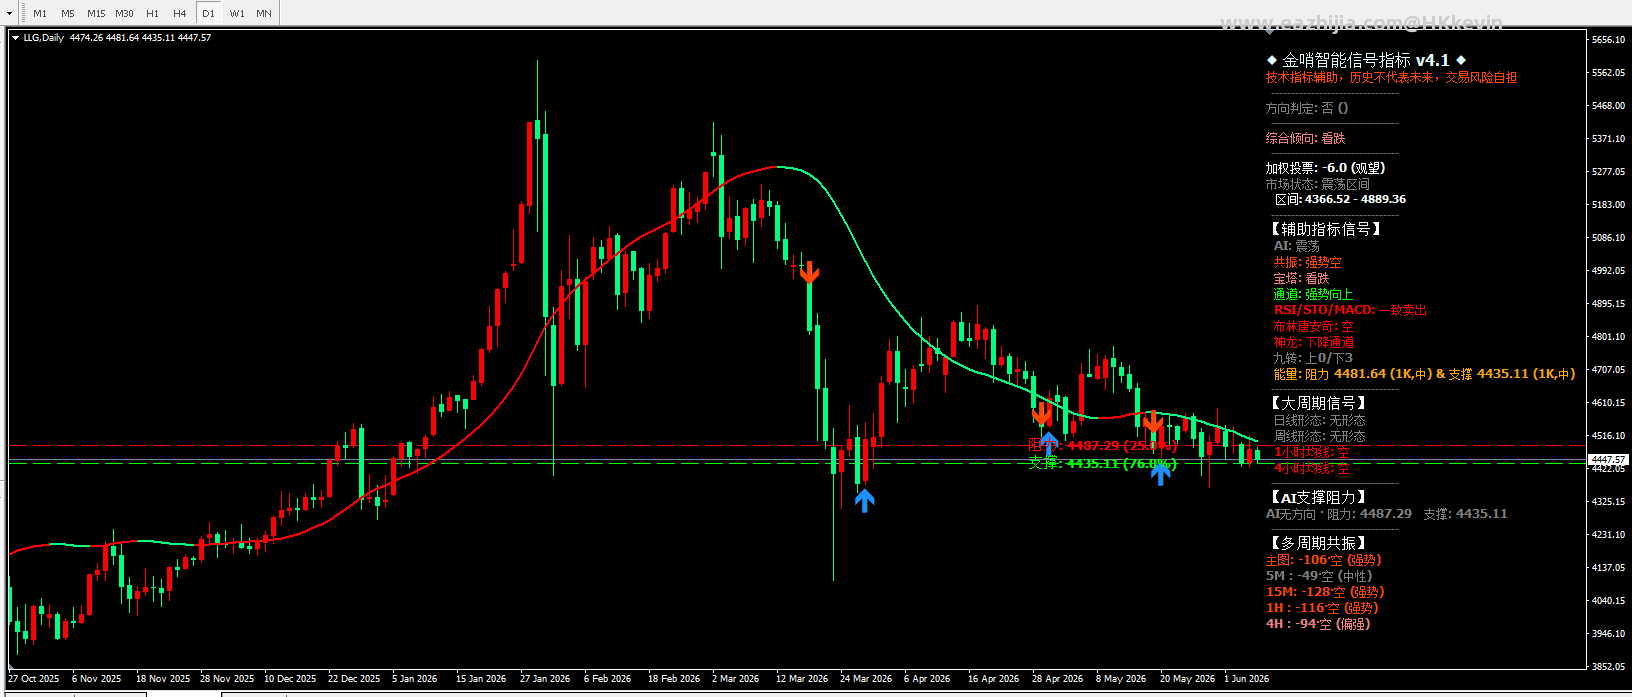Image resolution: width=1632 pixels, height=697 pixels.
Task: Click the OHLC values 4474.26 4481.64 4435.11 4447.57
Action: click(140, 38)
